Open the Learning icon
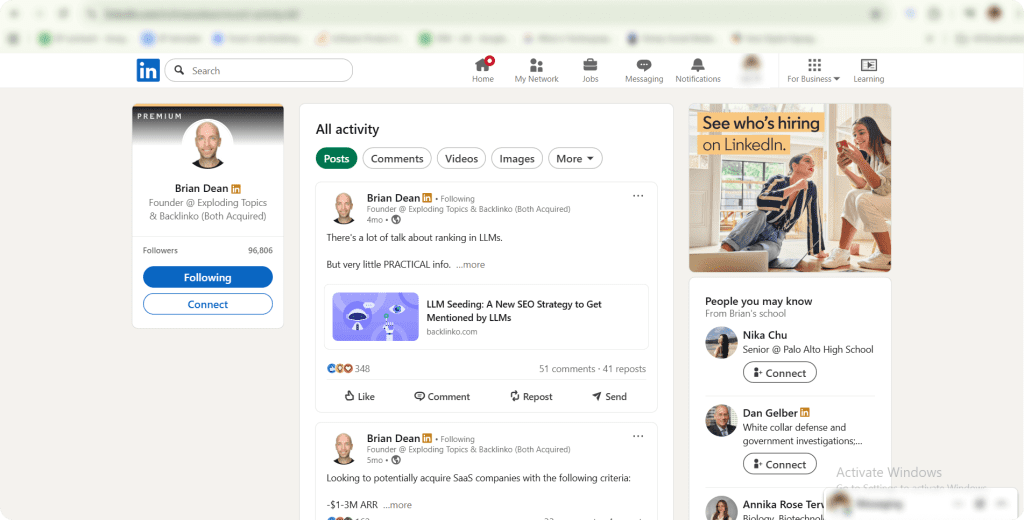Screen dimensions: 1024x520 tap(869, 71)
